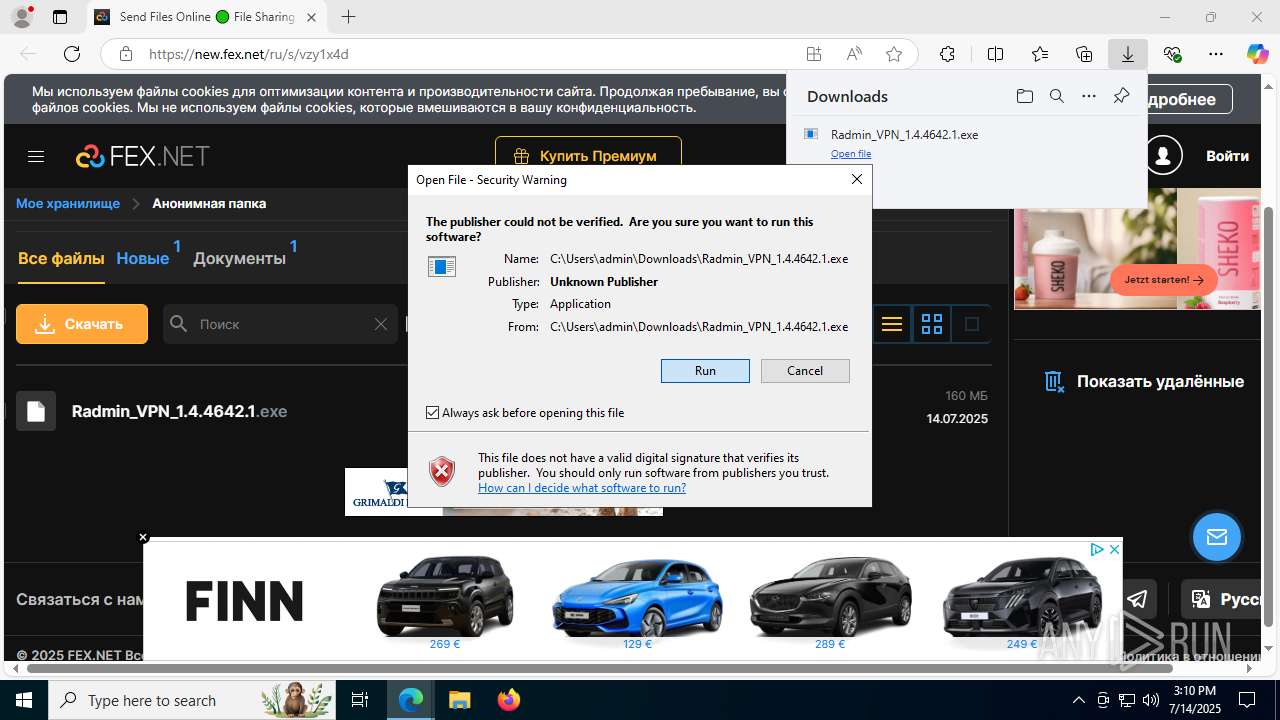Show hidden system tray icons

coord(1078,700)
